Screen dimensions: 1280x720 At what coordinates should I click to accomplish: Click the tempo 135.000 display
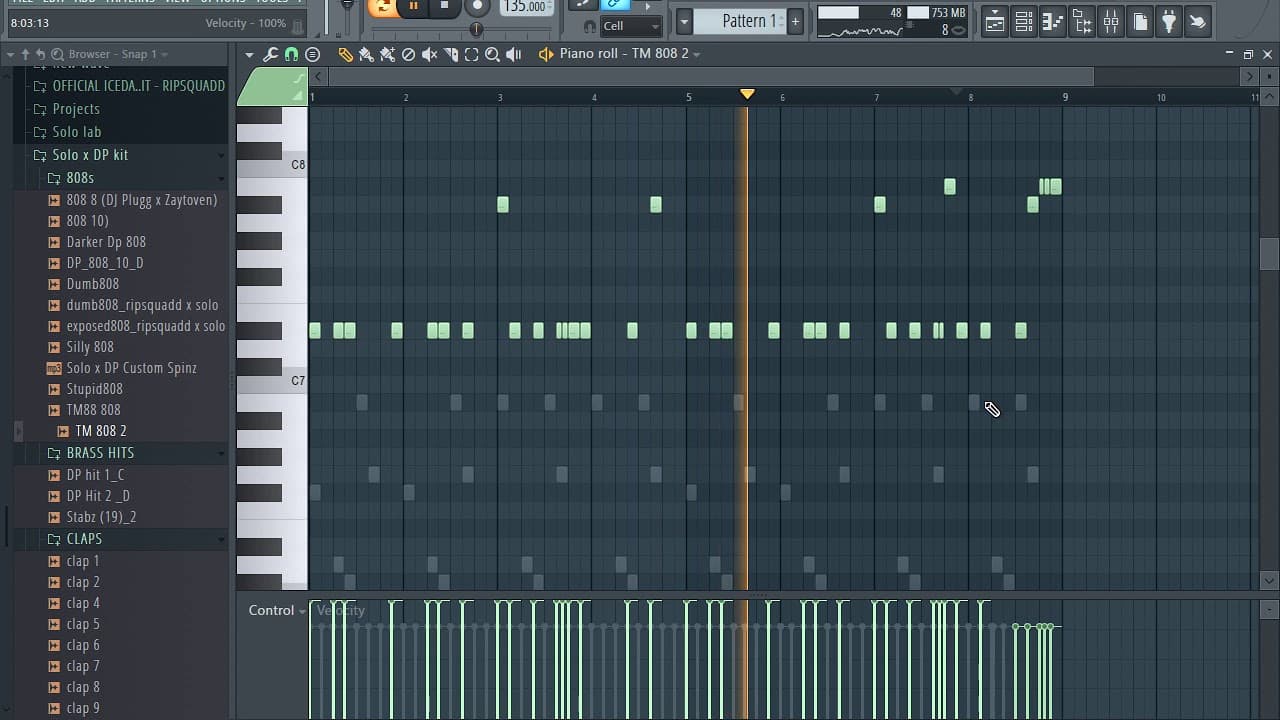(526, 7)
